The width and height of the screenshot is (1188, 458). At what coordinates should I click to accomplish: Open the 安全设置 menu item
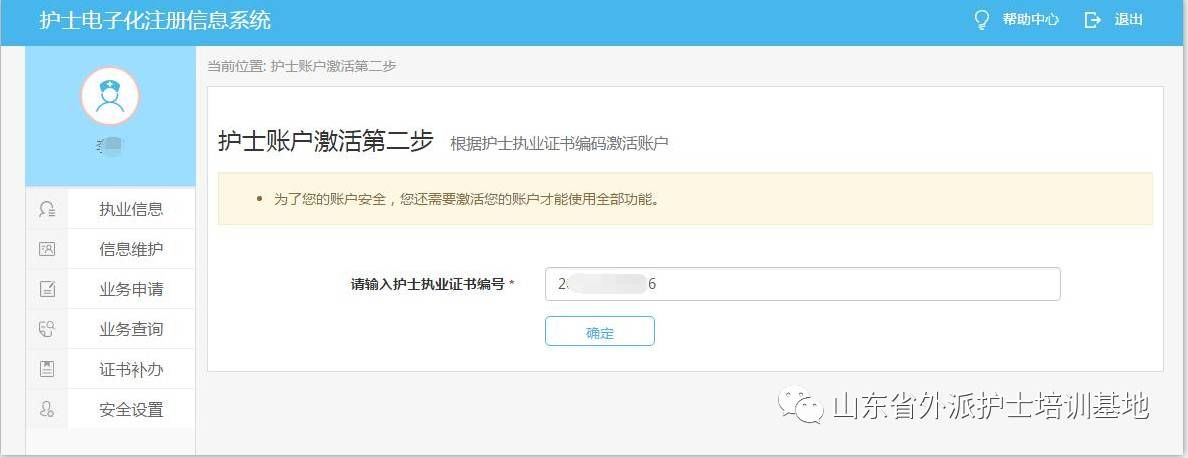point(131,409)
